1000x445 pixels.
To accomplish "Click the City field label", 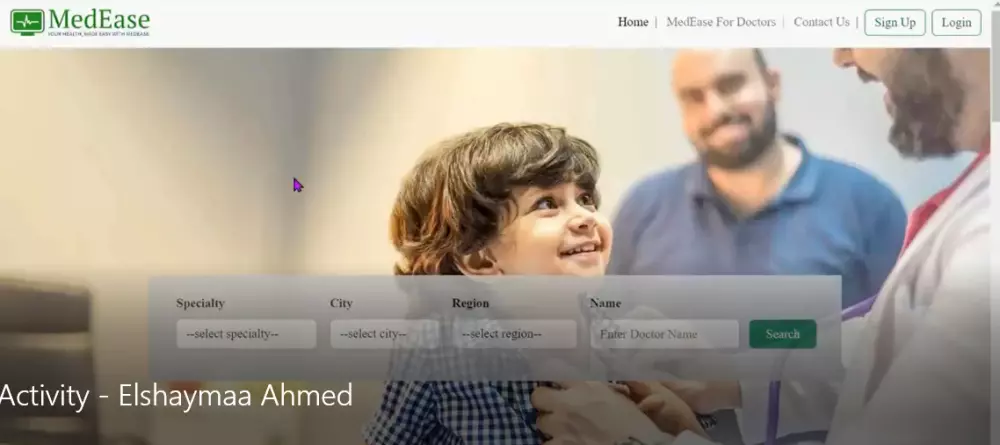I will (341, 303).
